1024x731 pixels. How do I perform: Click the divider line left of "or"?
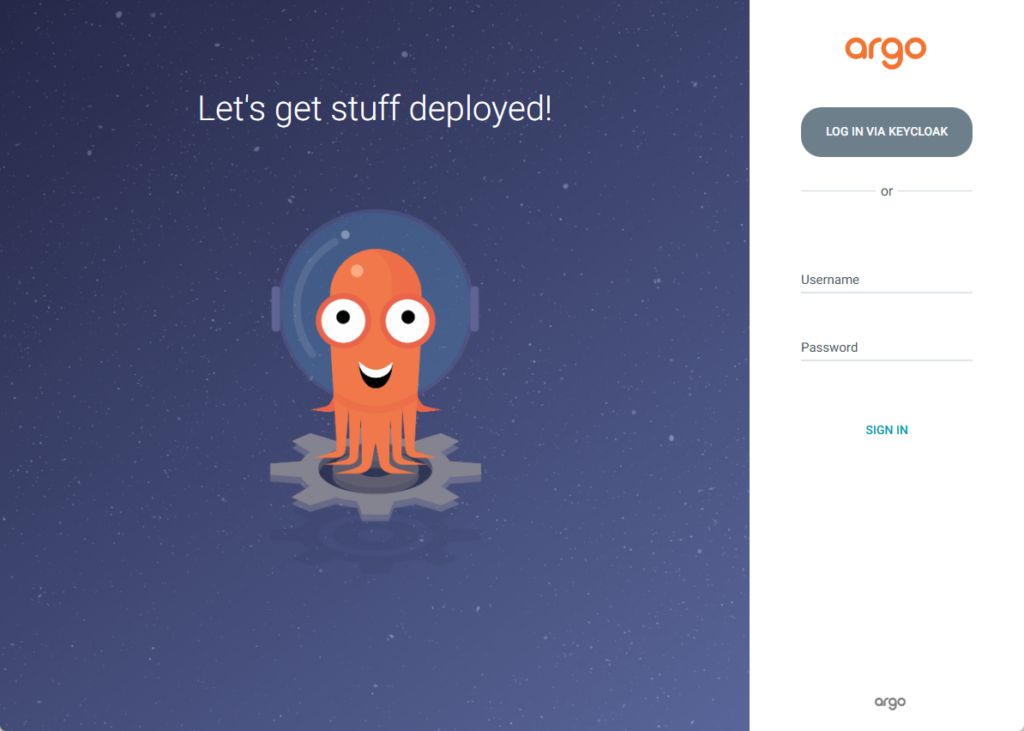click(x=837, y=191)
